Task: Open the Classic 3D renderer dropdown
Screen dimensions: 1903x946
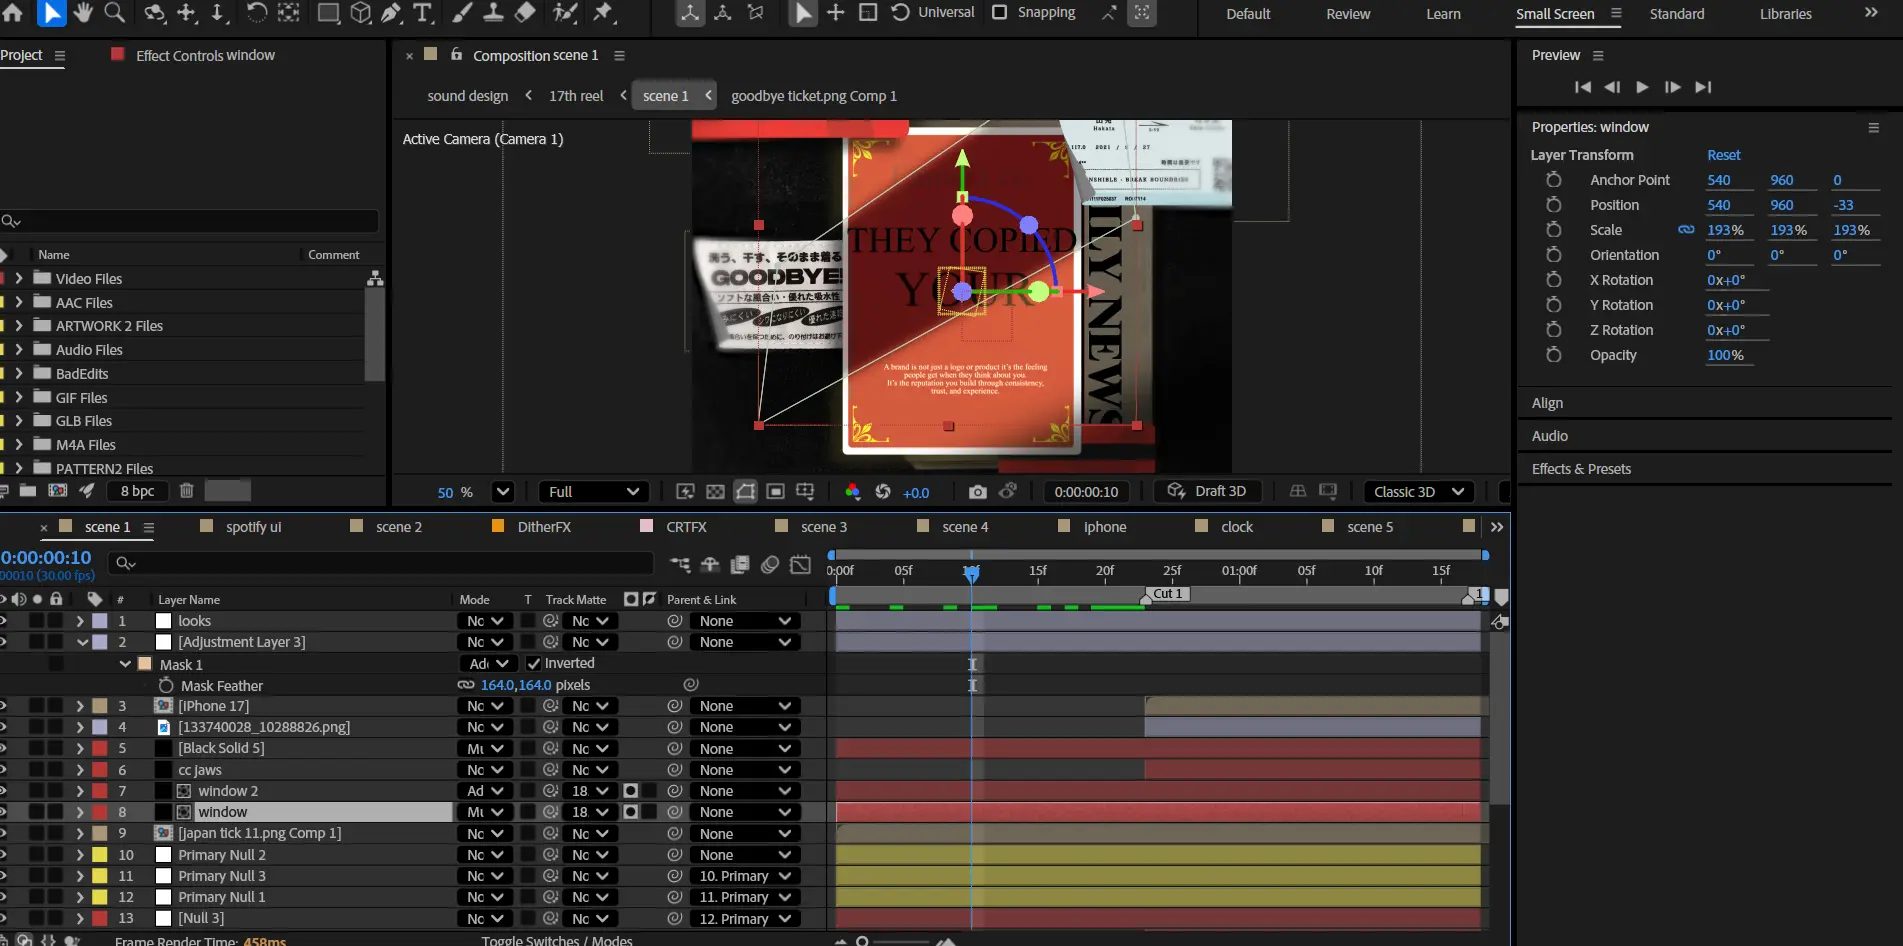Action: [x=1418, y=492]
